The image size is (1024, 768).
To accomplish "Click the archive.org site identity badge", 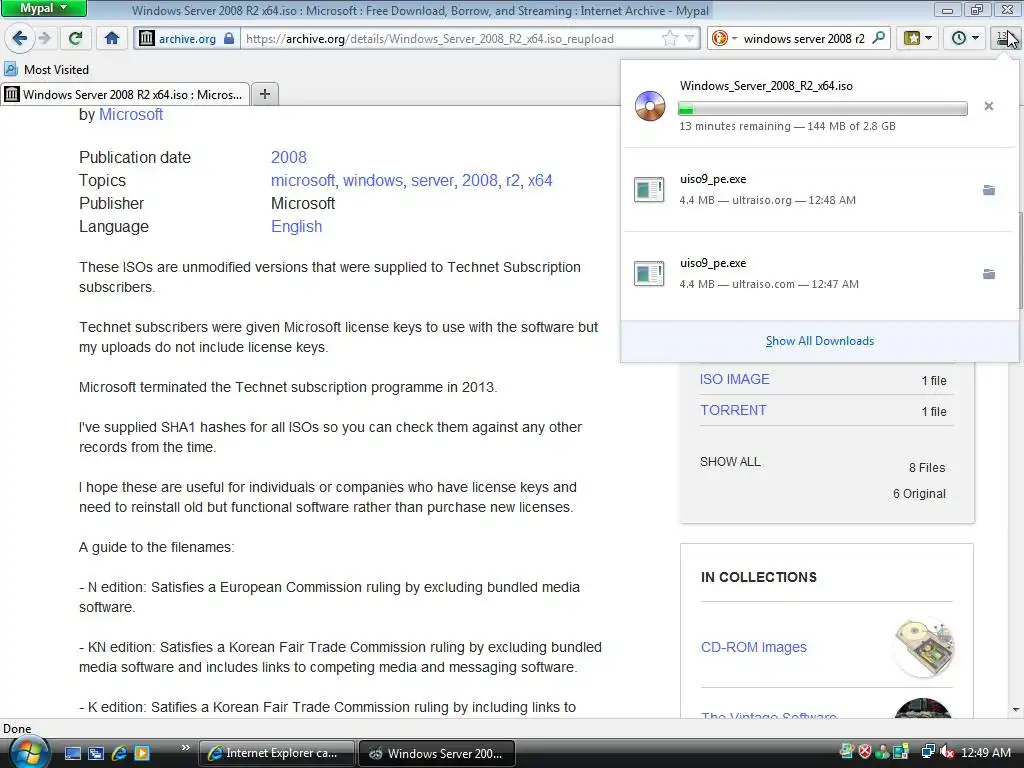I will point(187,39).
